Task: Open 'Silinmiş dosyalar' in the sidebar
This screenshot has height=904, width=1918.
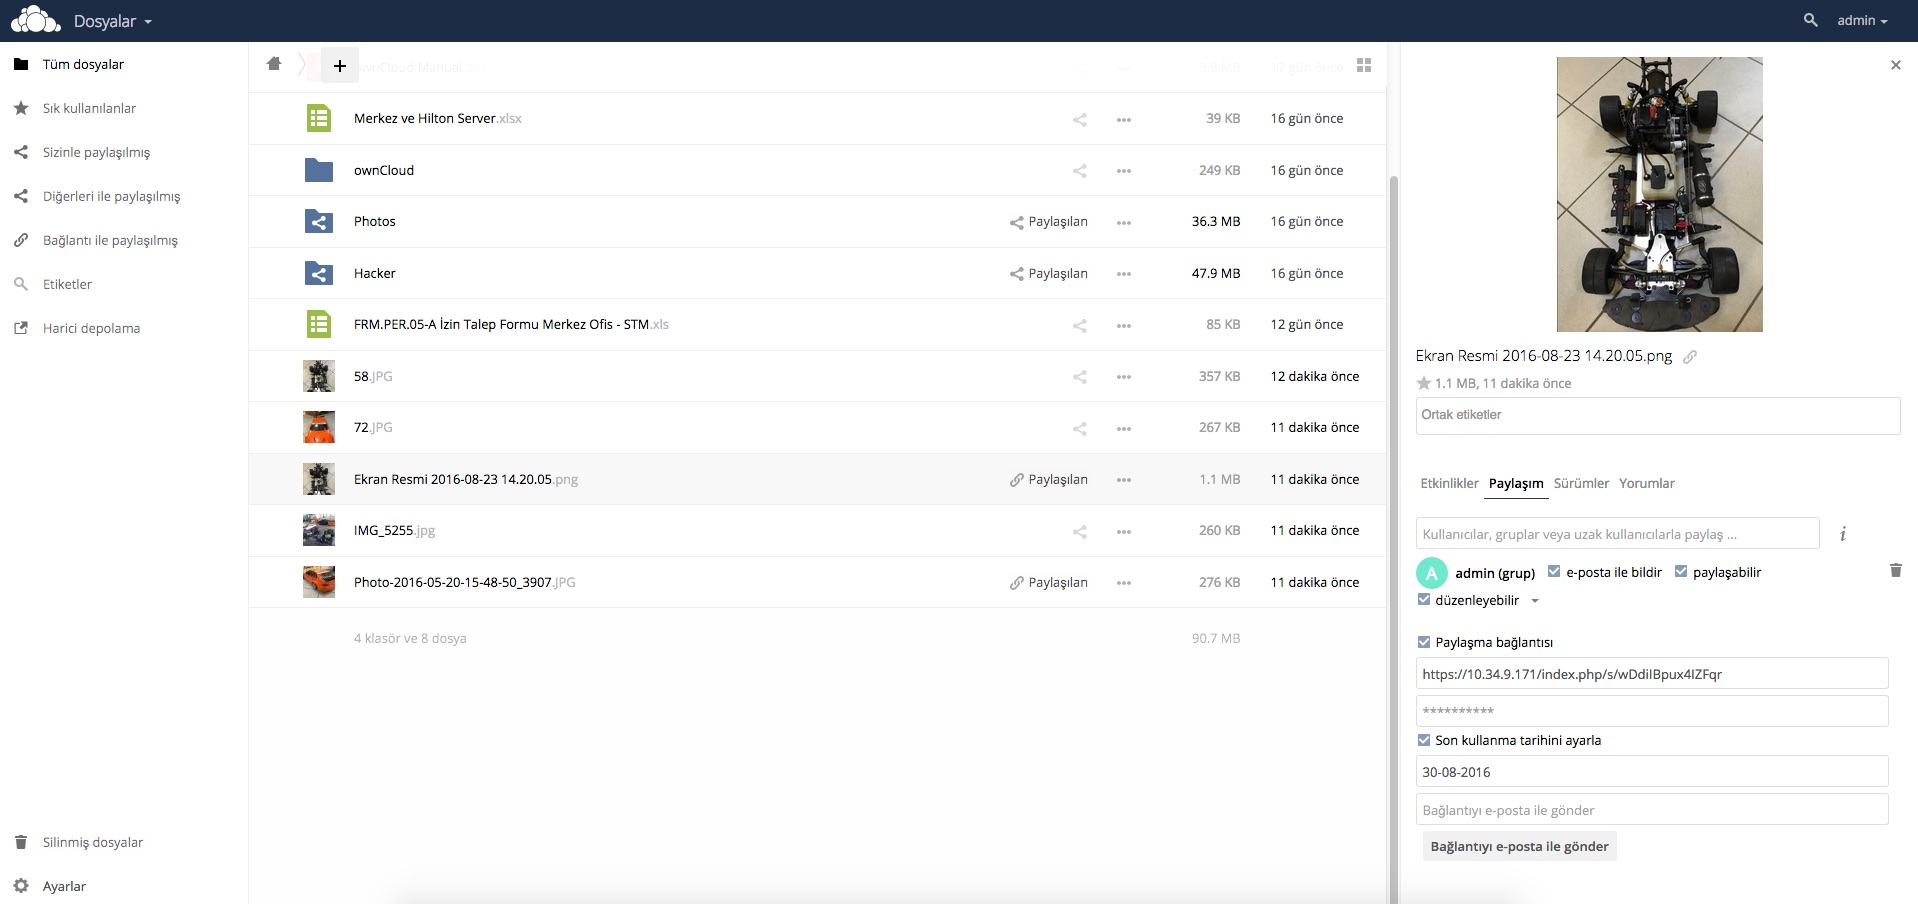Action: coord(92,842)
